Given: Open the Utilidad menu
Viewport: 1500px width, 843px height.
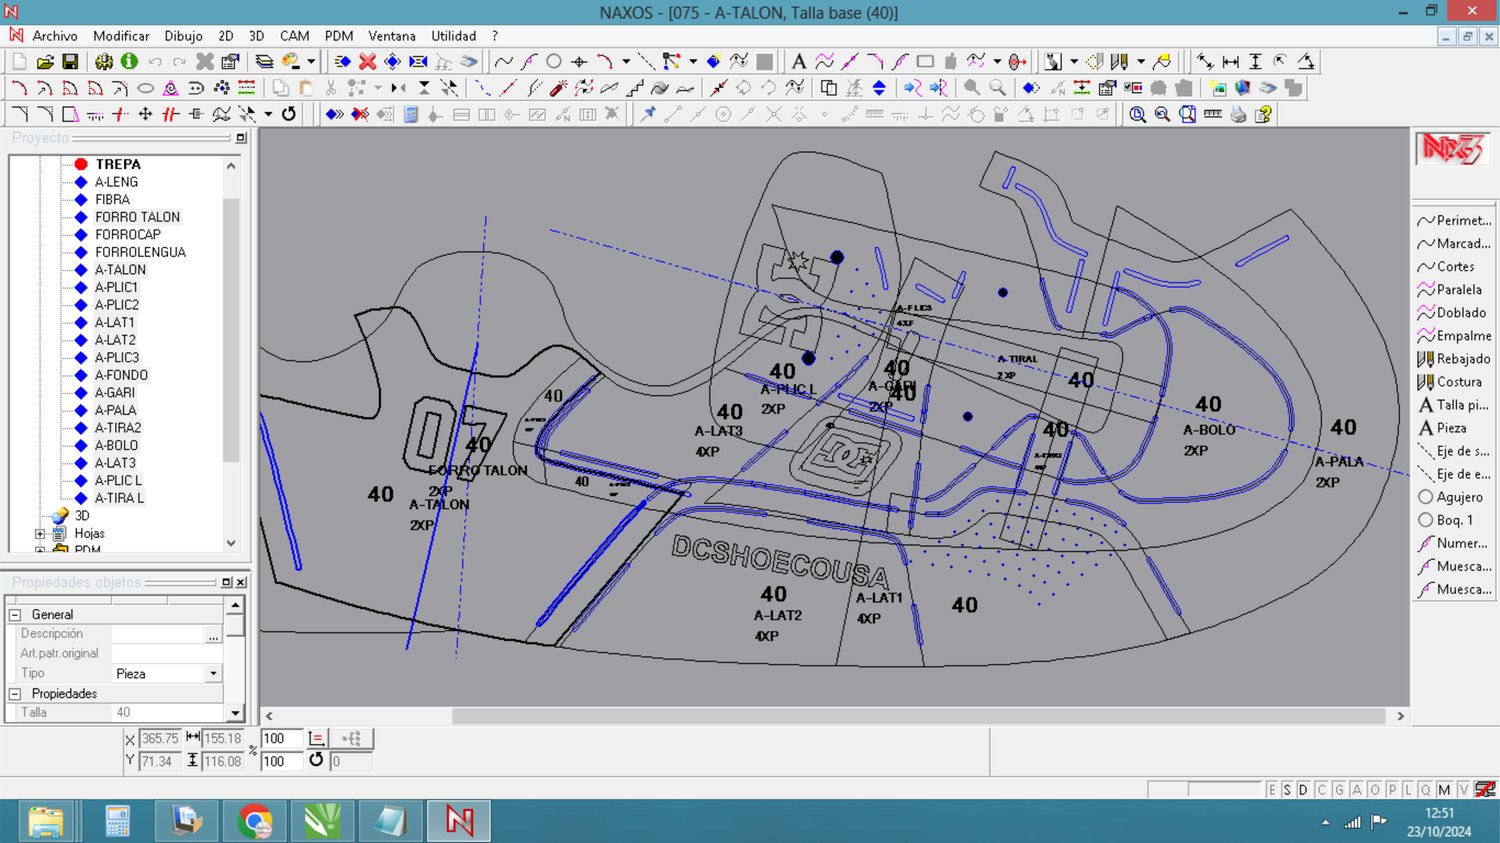Looking at the screenshot, I should [453, 36].
